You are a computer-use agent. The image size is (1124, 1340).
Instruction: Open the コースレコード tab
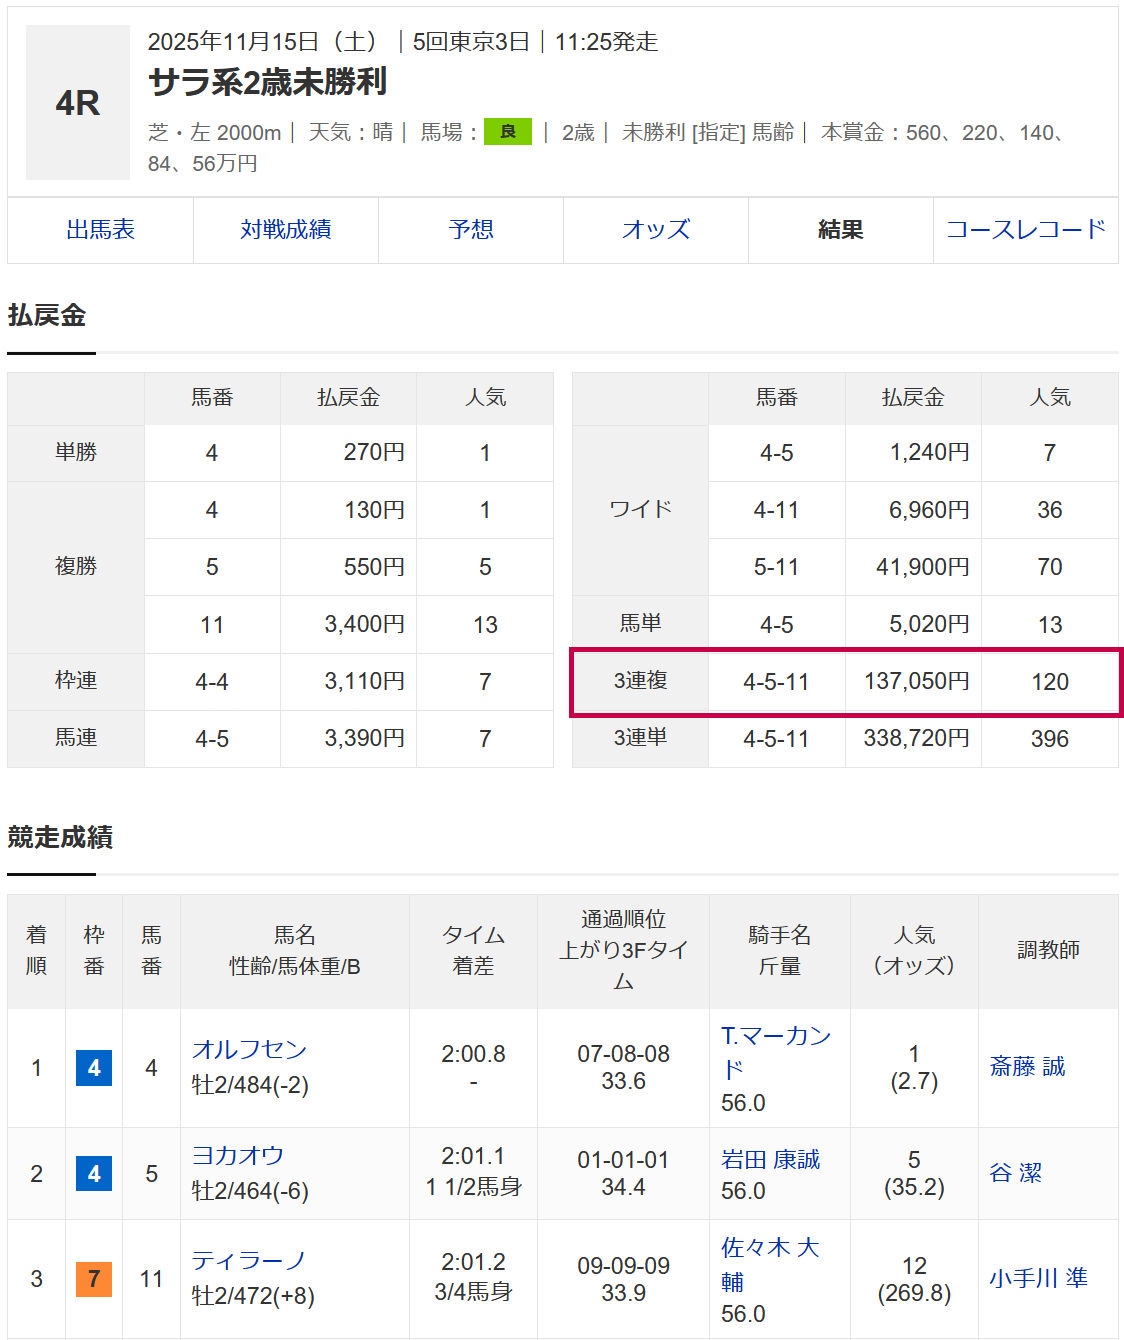(x=1025, y=230)
